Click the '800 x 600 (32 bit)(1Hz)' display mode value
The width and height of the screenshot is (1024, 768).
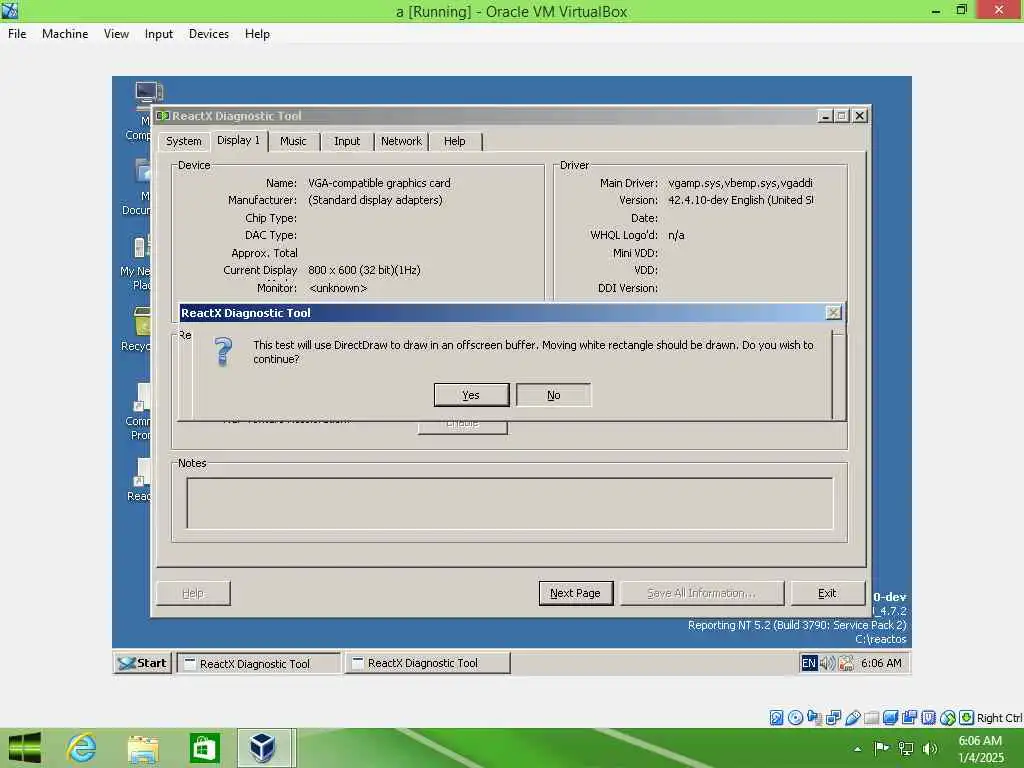[364, 270]
